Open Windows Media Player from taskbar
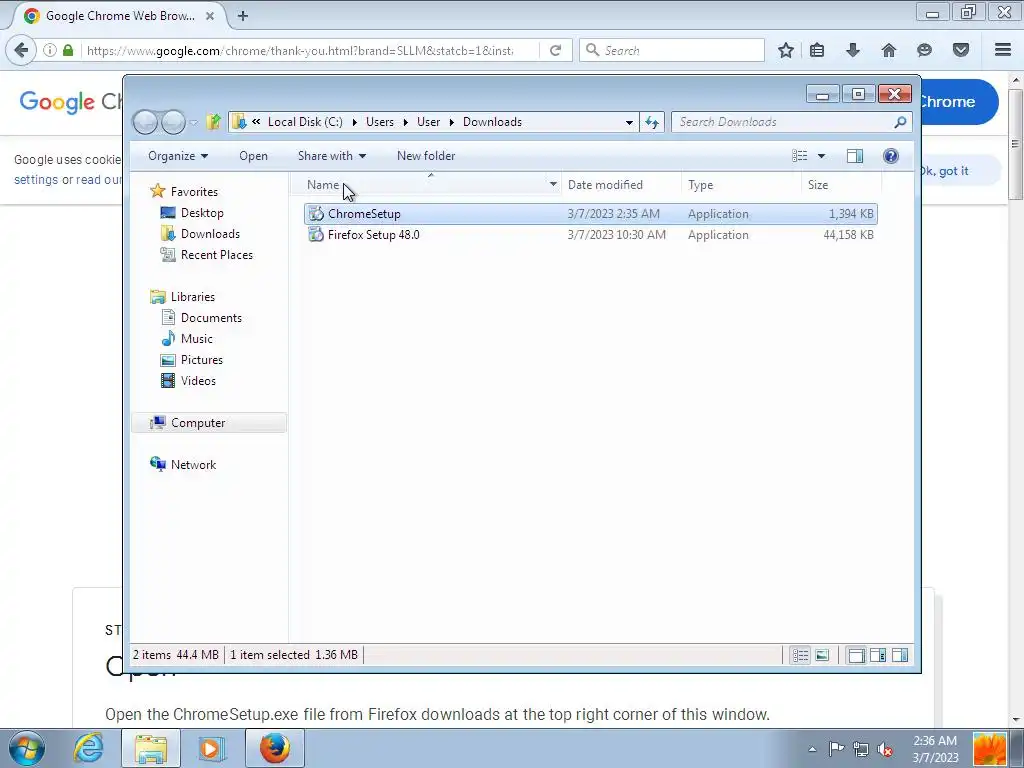 click(x=212, y=748)
